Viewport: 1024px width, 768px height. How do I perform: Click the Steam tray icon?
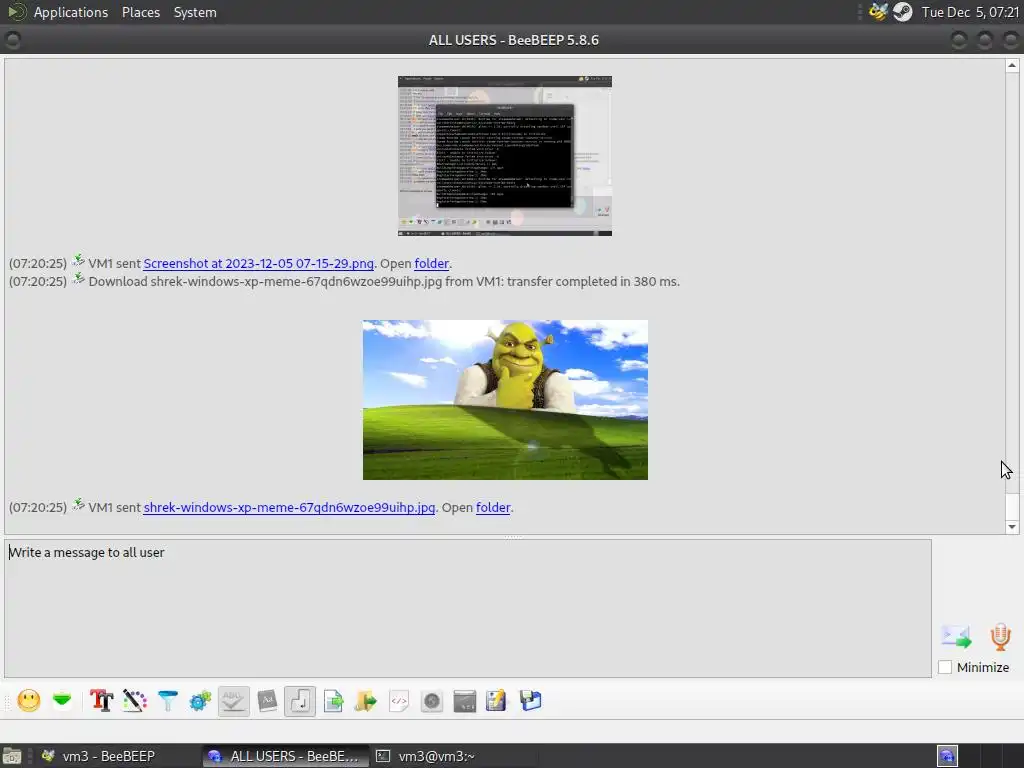(903, 12)
